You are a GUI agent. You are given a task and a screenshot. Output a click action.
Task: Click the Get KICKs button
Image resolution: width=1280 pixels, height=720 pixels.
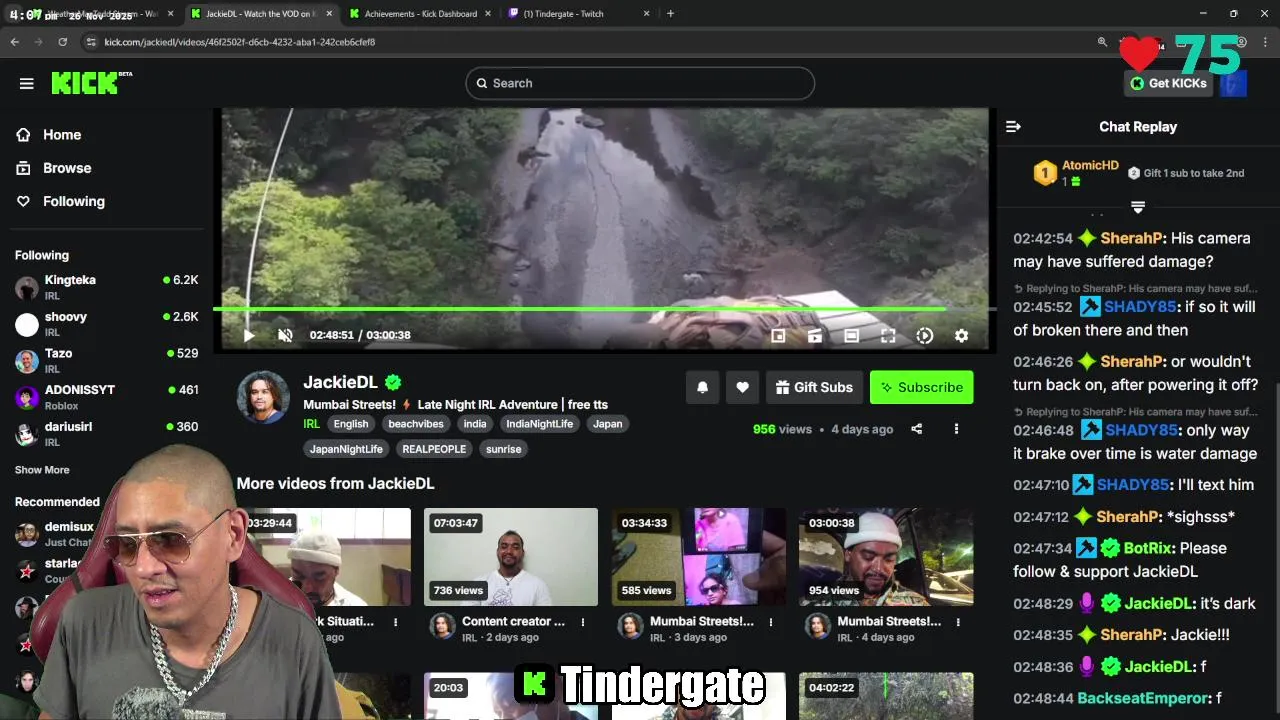coord(1169,83)
